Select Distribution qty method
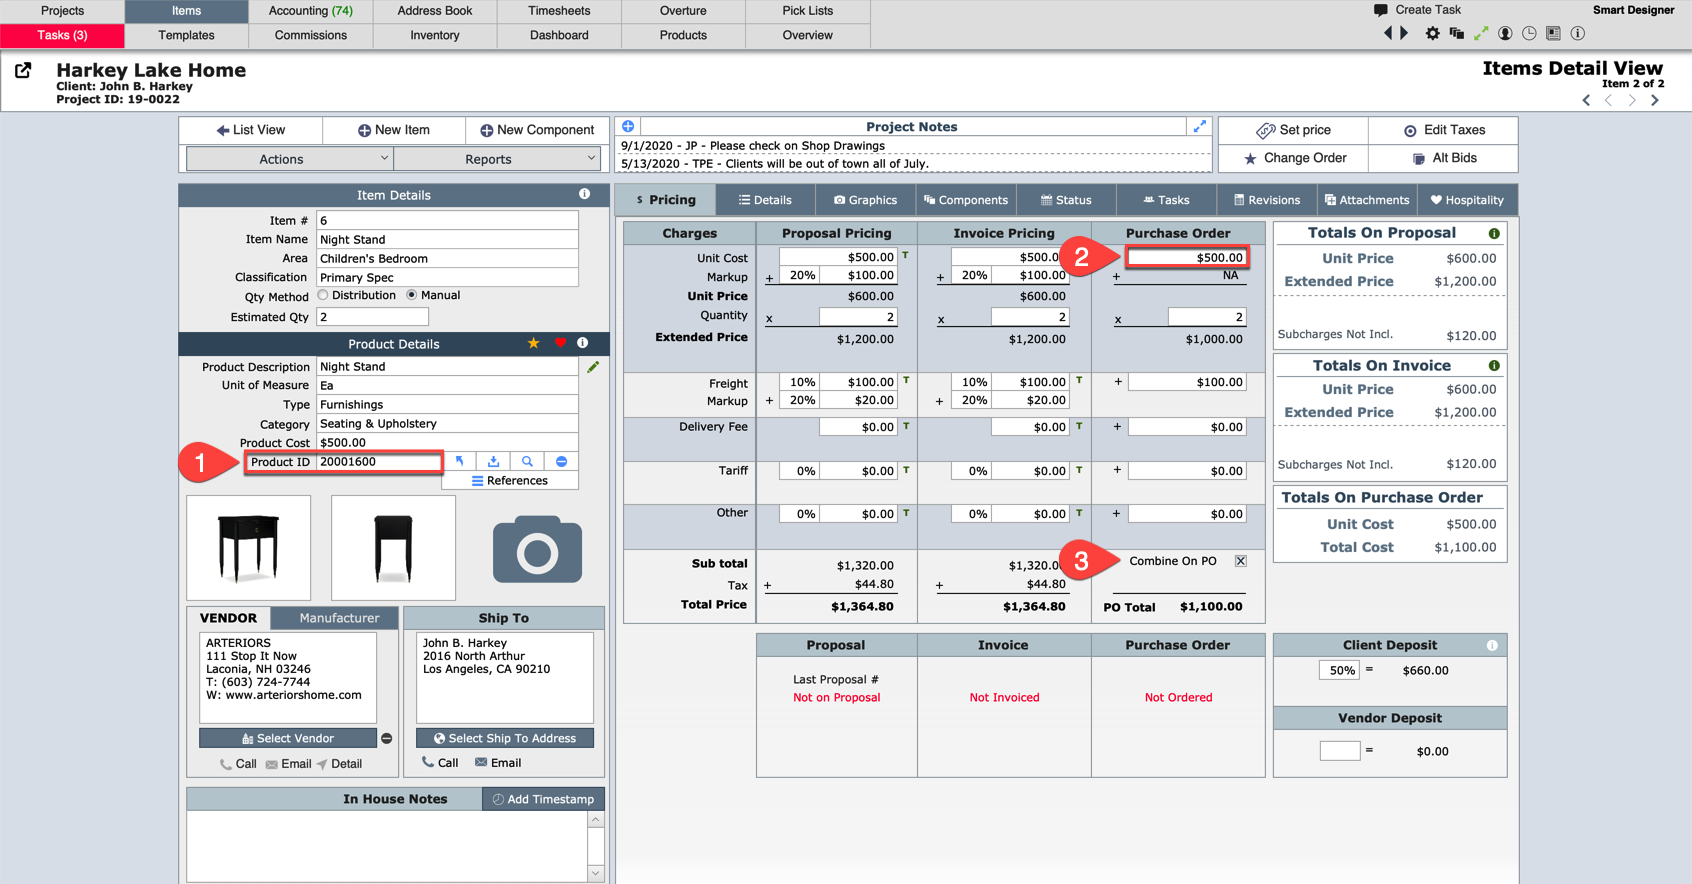 pos(323,295)
